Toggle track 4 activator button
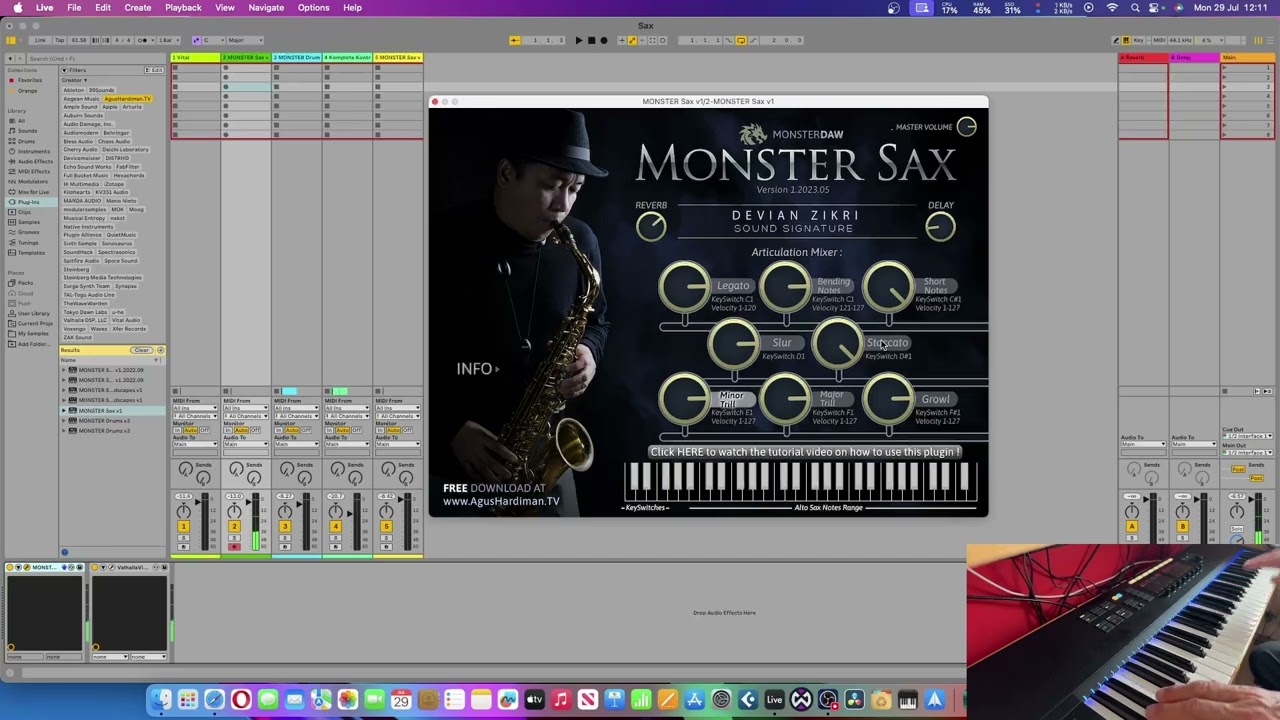The image size is (1280, 720). click(335, 527)
